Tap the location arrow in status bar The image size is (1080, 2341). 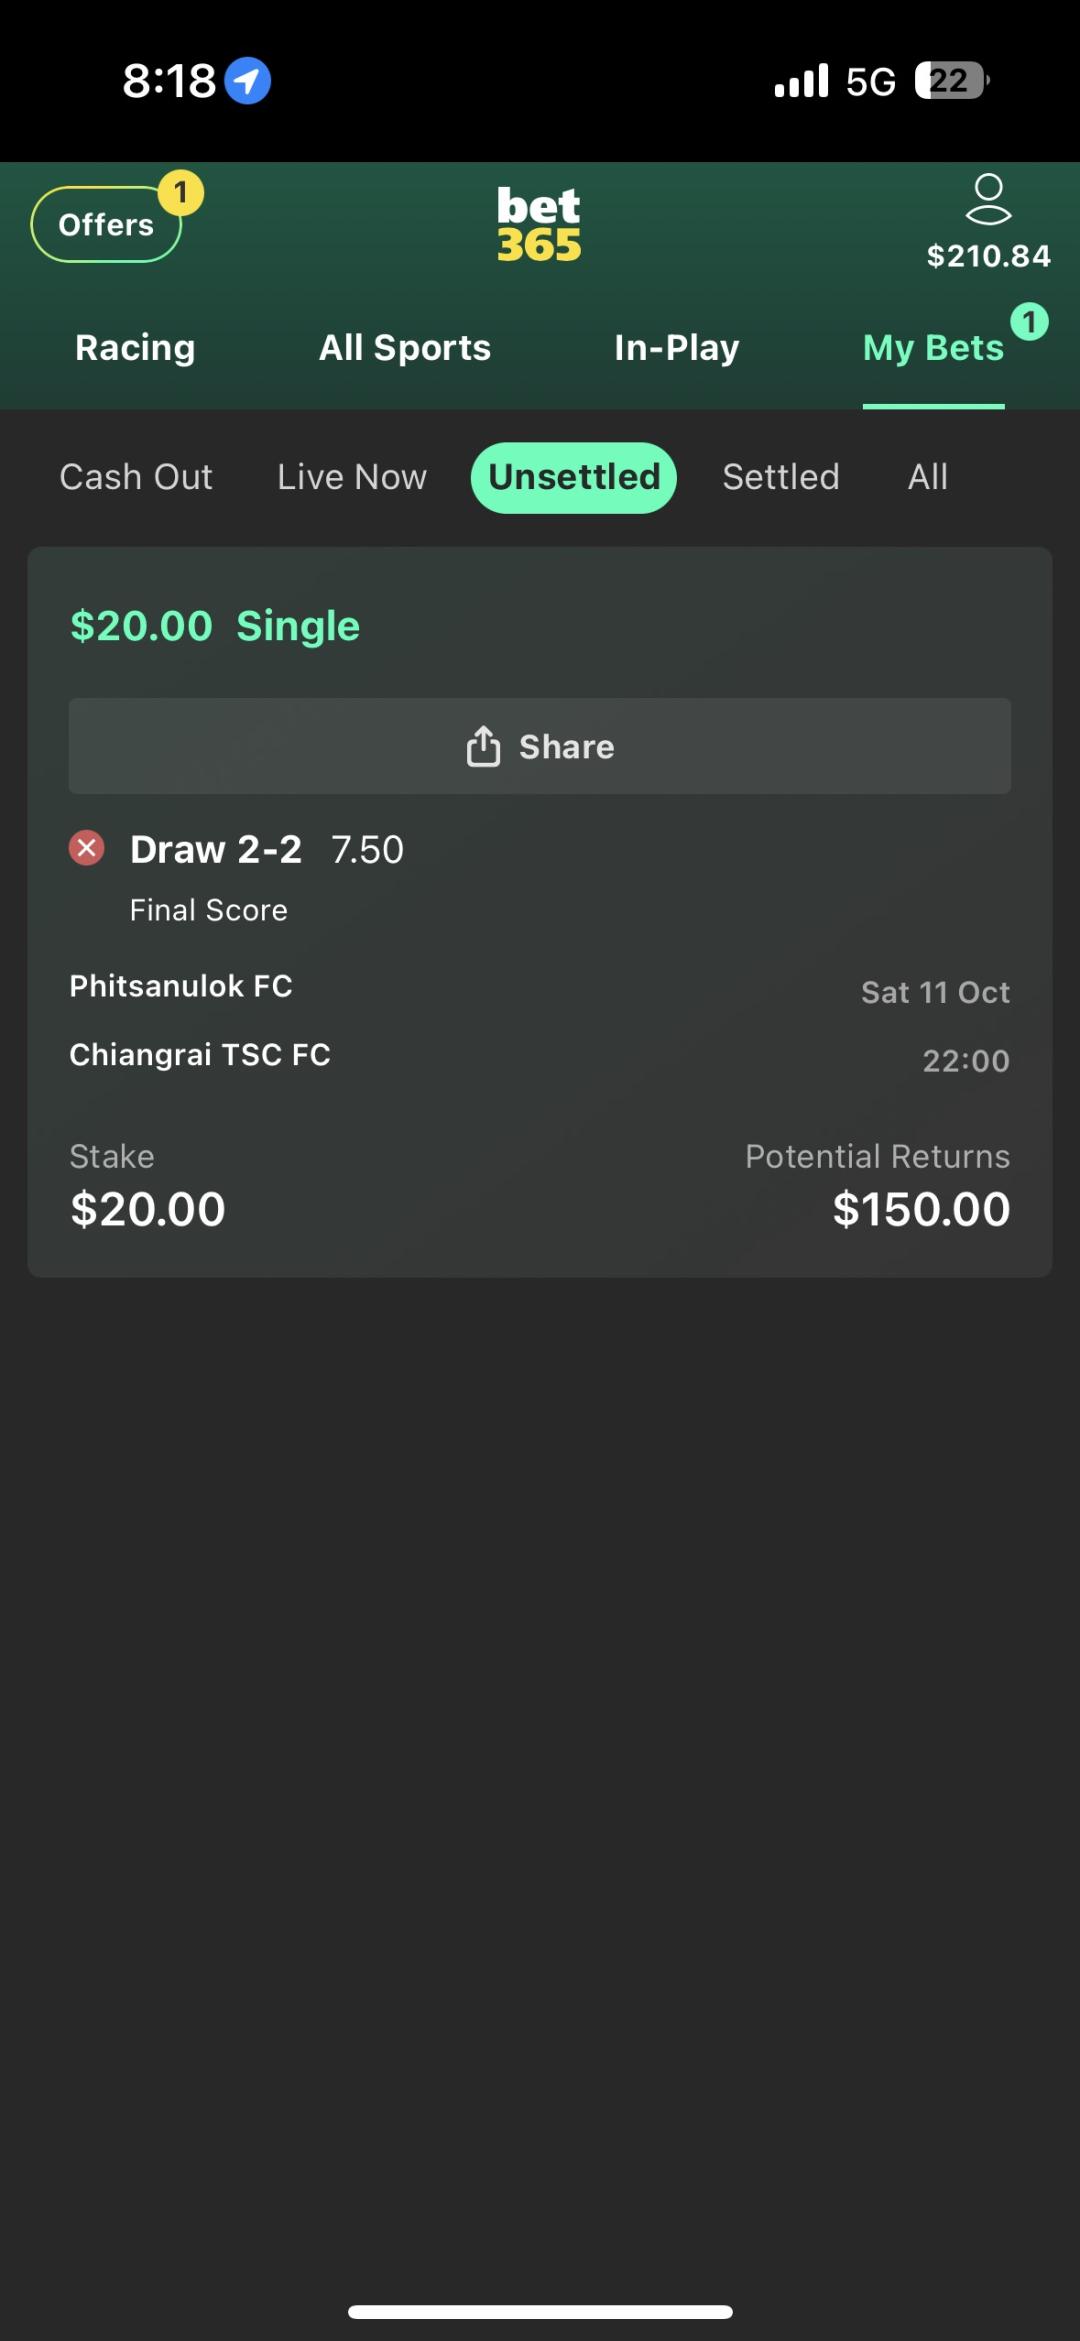pos(247,81)
